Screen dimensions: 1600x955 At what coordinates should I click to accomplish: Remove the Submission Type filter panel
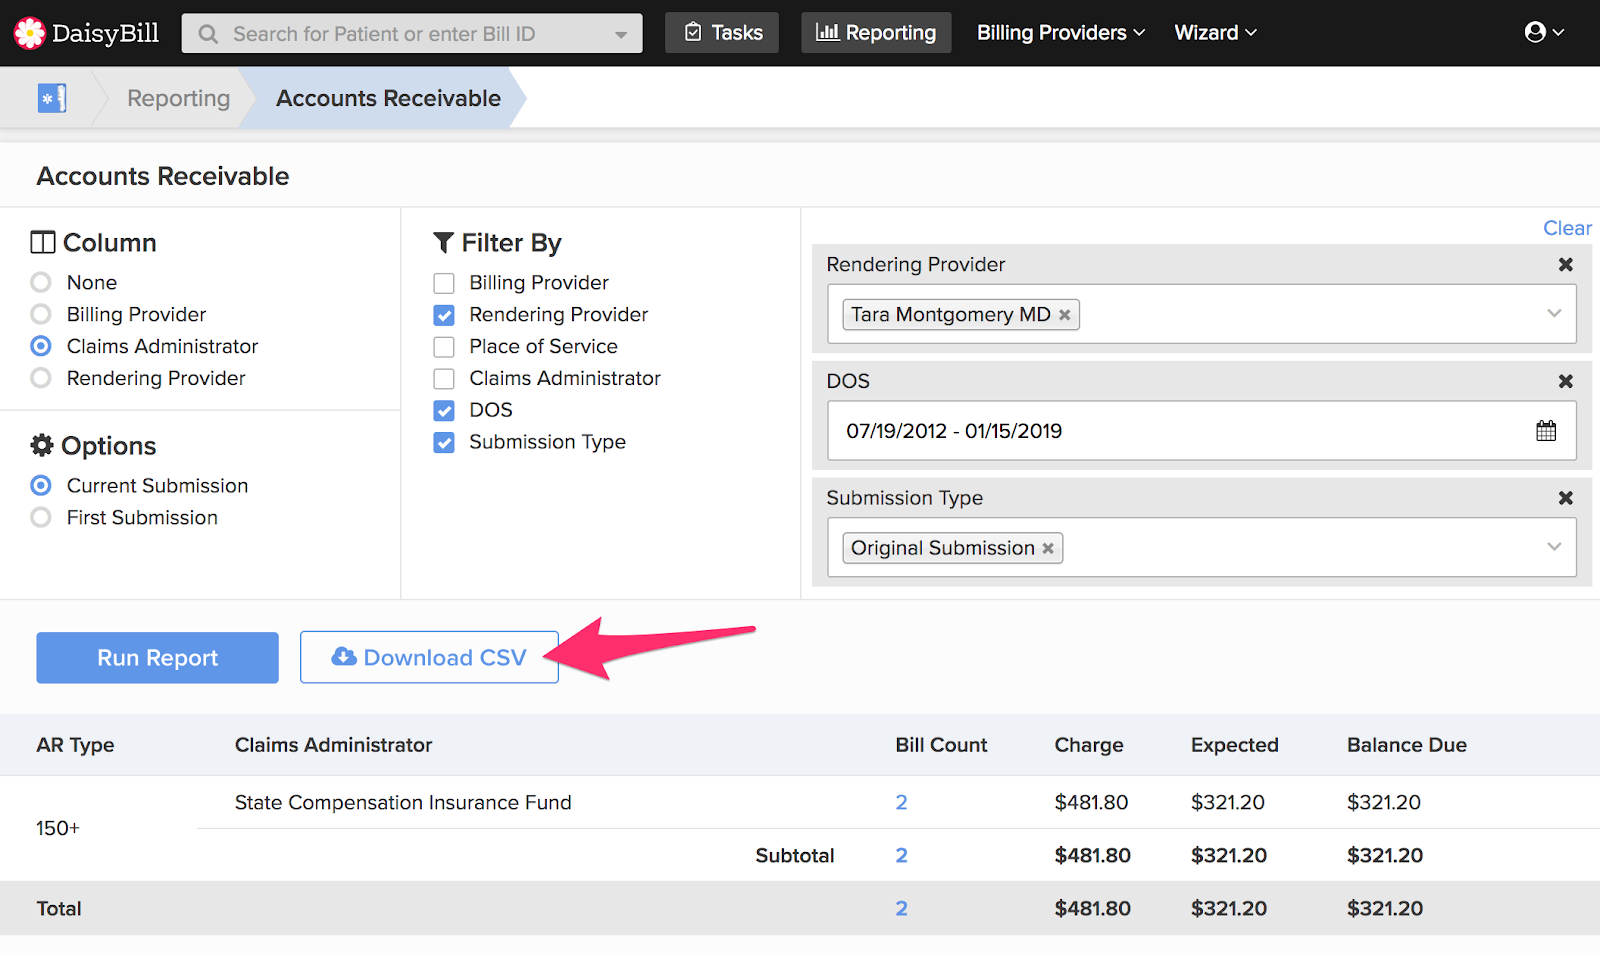point(1566,498)
